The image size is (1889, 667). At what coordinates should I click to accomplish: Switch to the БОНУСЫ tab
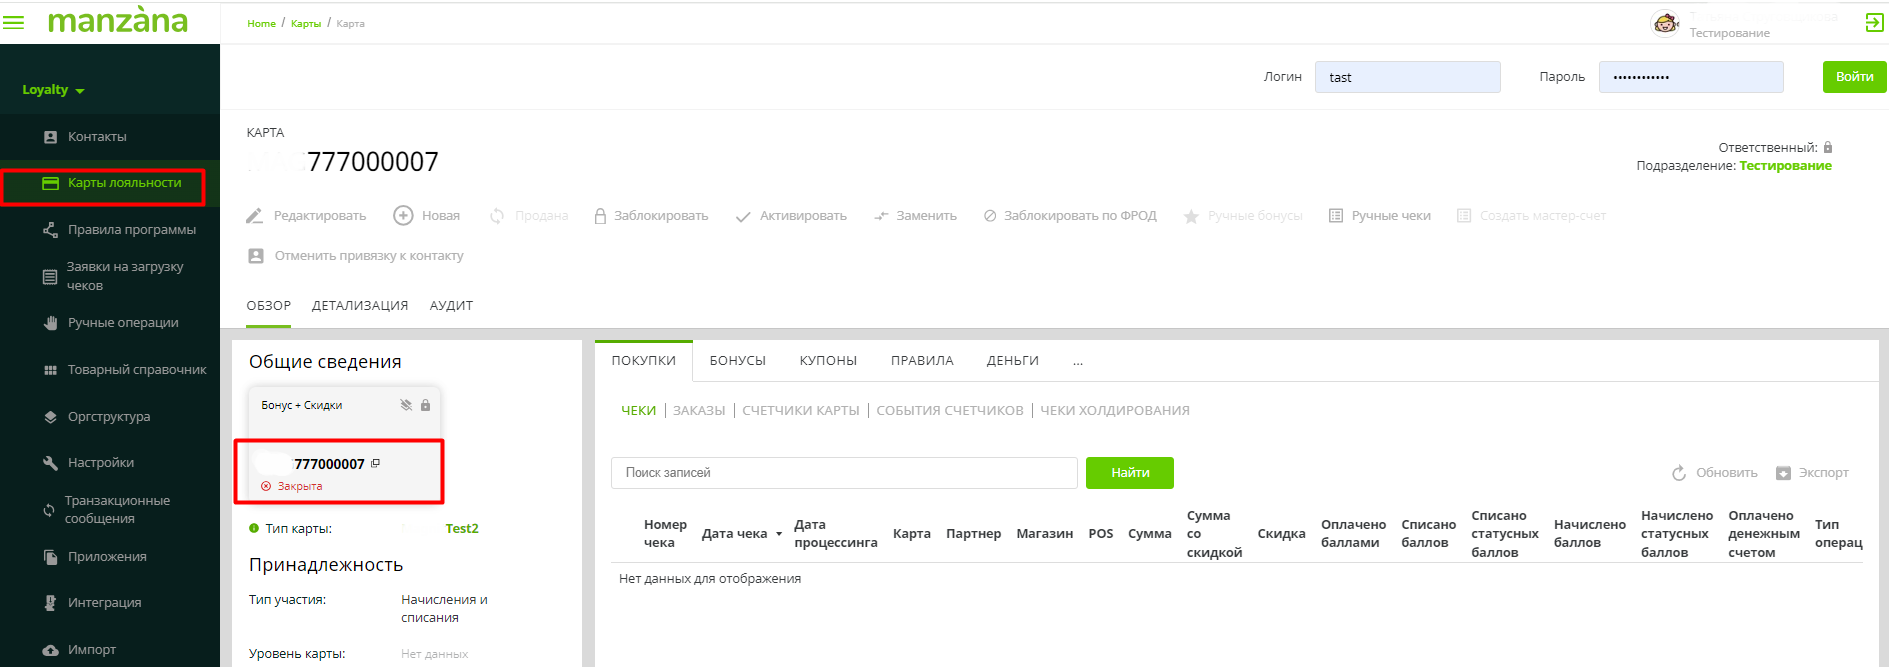pyautogui.click(x=737, y=361)
